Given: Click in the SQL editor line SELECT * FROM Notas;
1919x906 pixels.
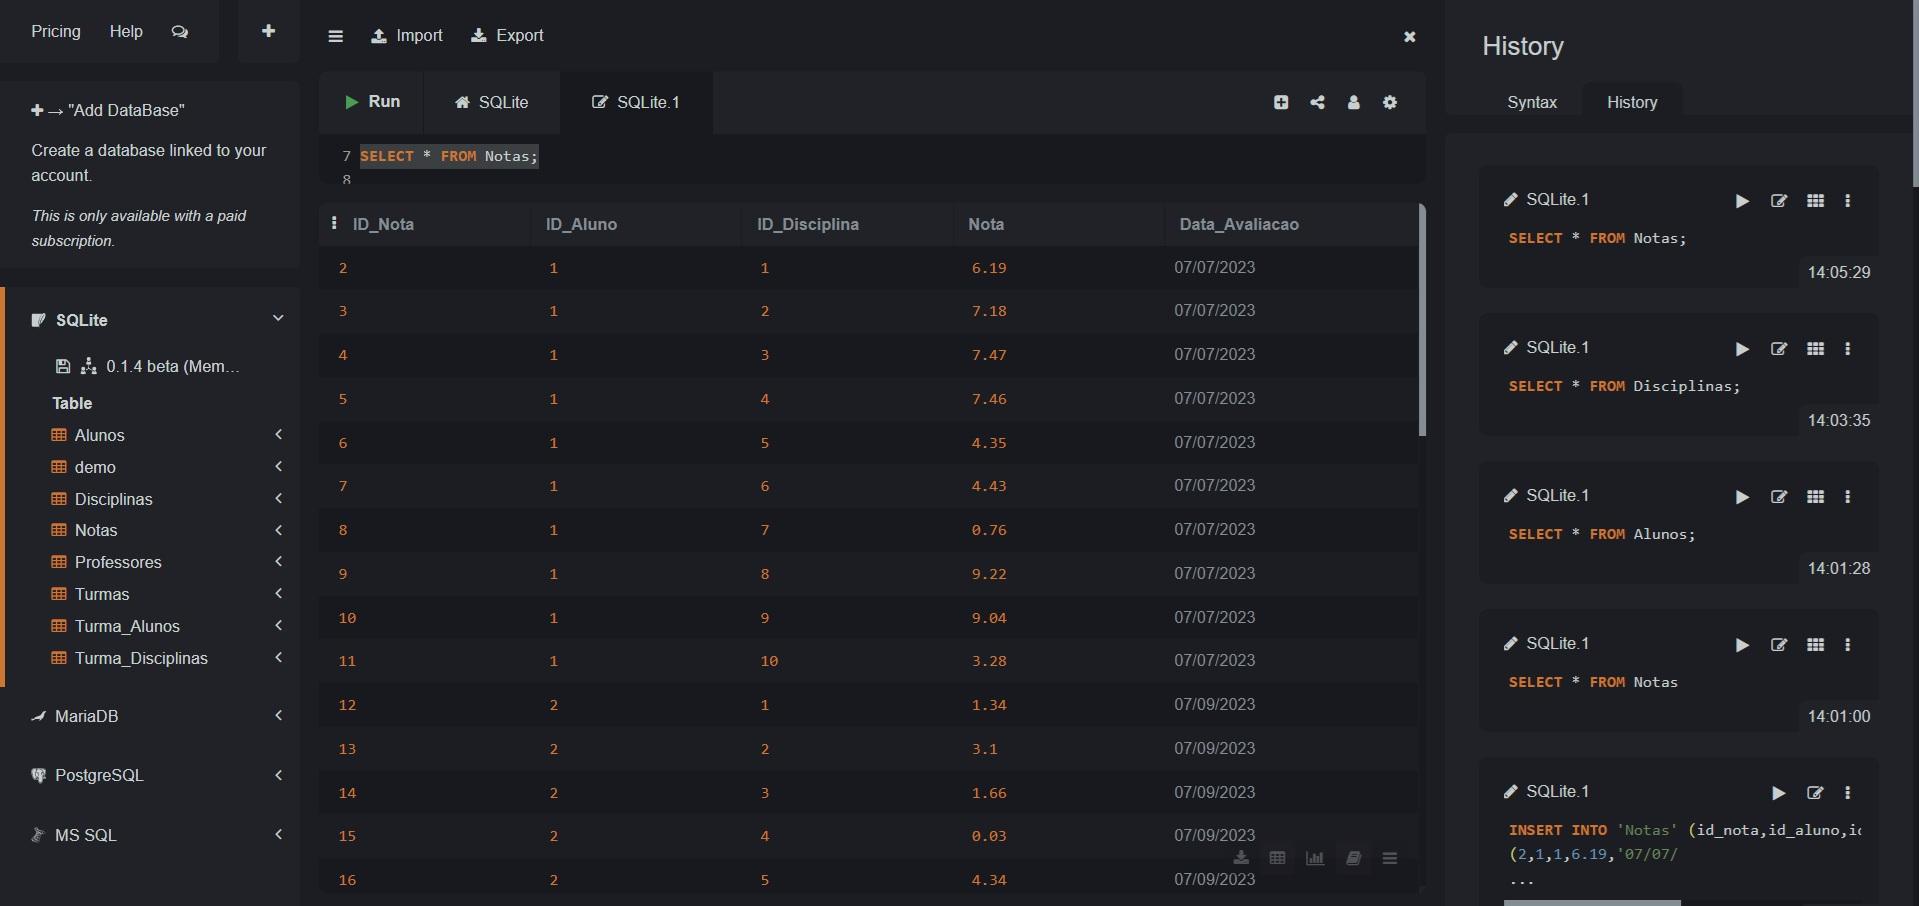Looking at the screenshot, I should [449, 156].
